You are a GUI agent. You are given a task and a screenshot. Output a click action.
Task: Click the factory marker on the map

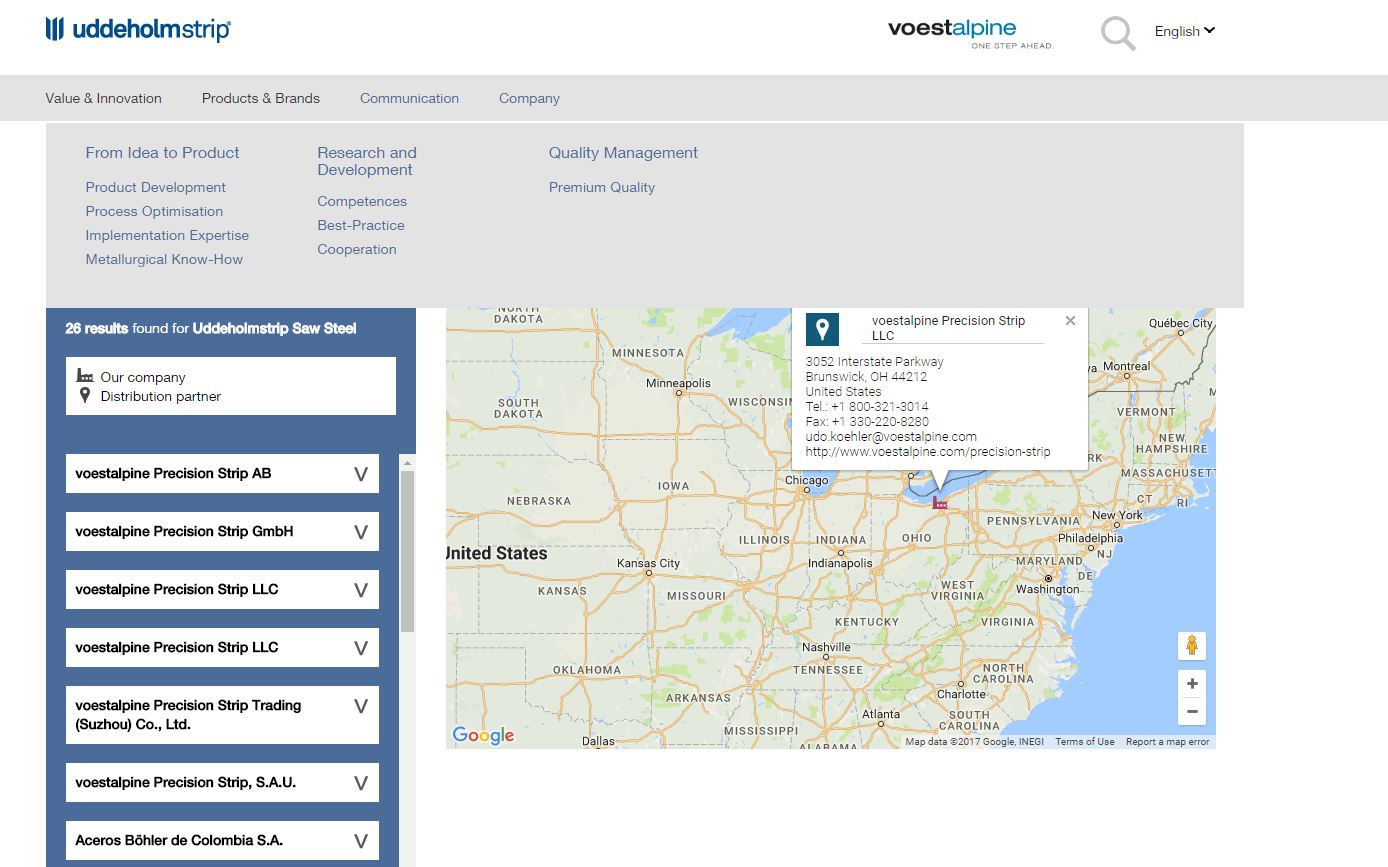[939, 502]
